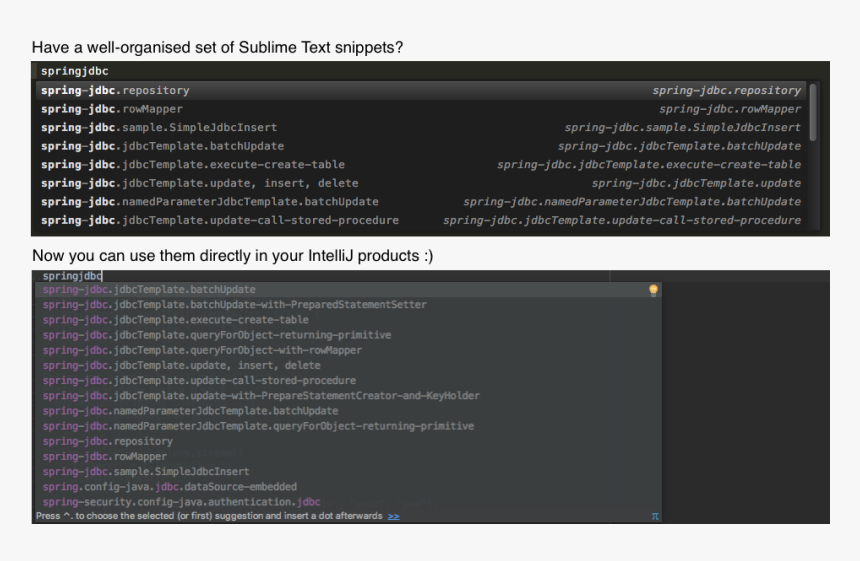Click the >> link after the hint text
This screenshot has height=561, width=860.
tap(393, 516)
